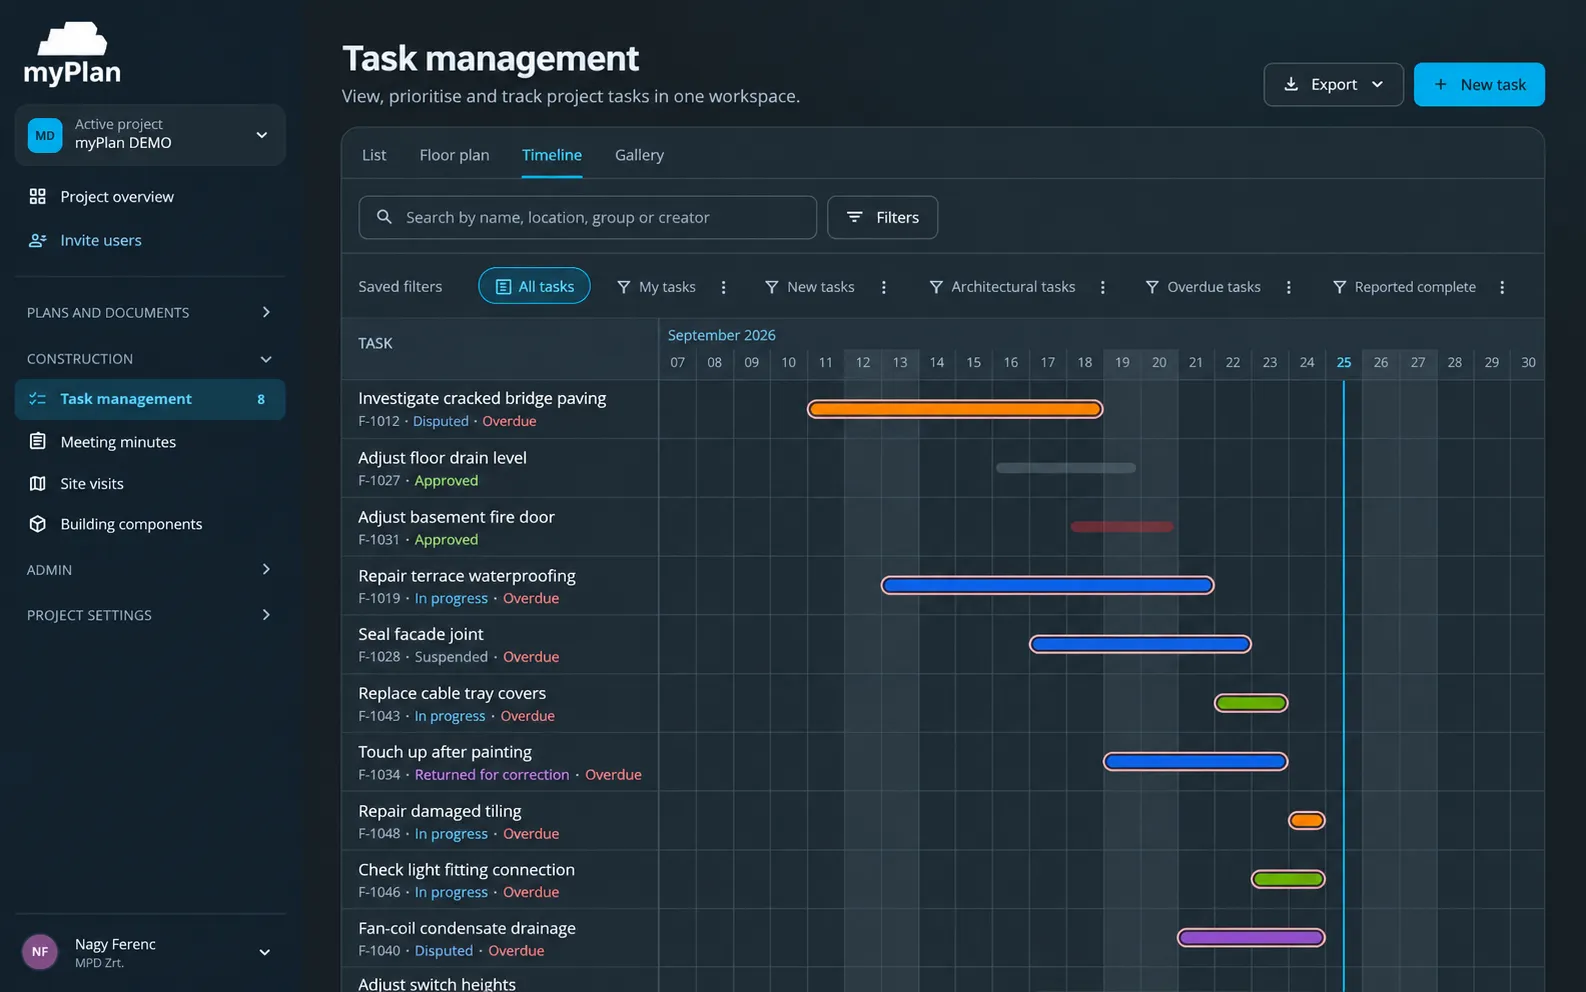Apply the My tasks saved filter
Viewport: 1586px width, 992px height.
656,287
